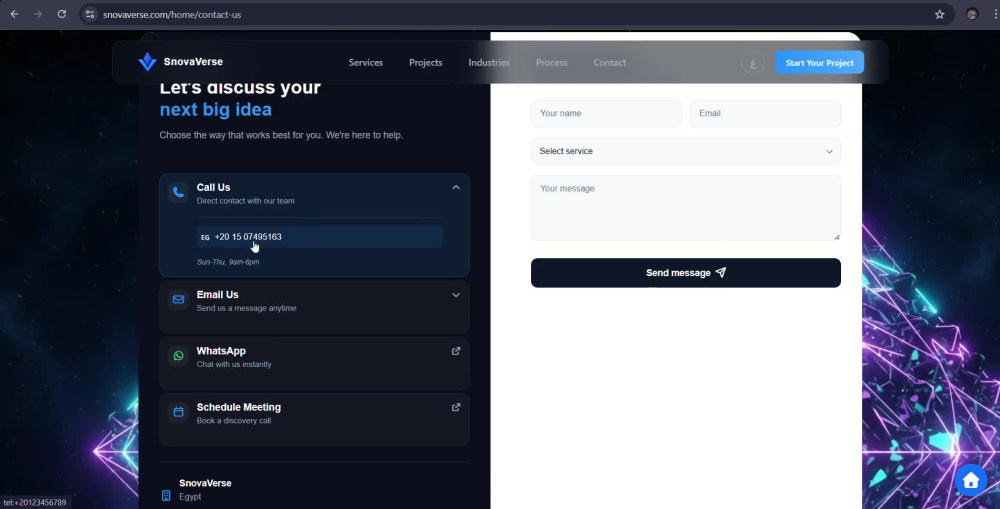1000x509 pixels.
Task: Click the building icon beside SnovaVerse Egypt
Action: [x=166, y=496]
